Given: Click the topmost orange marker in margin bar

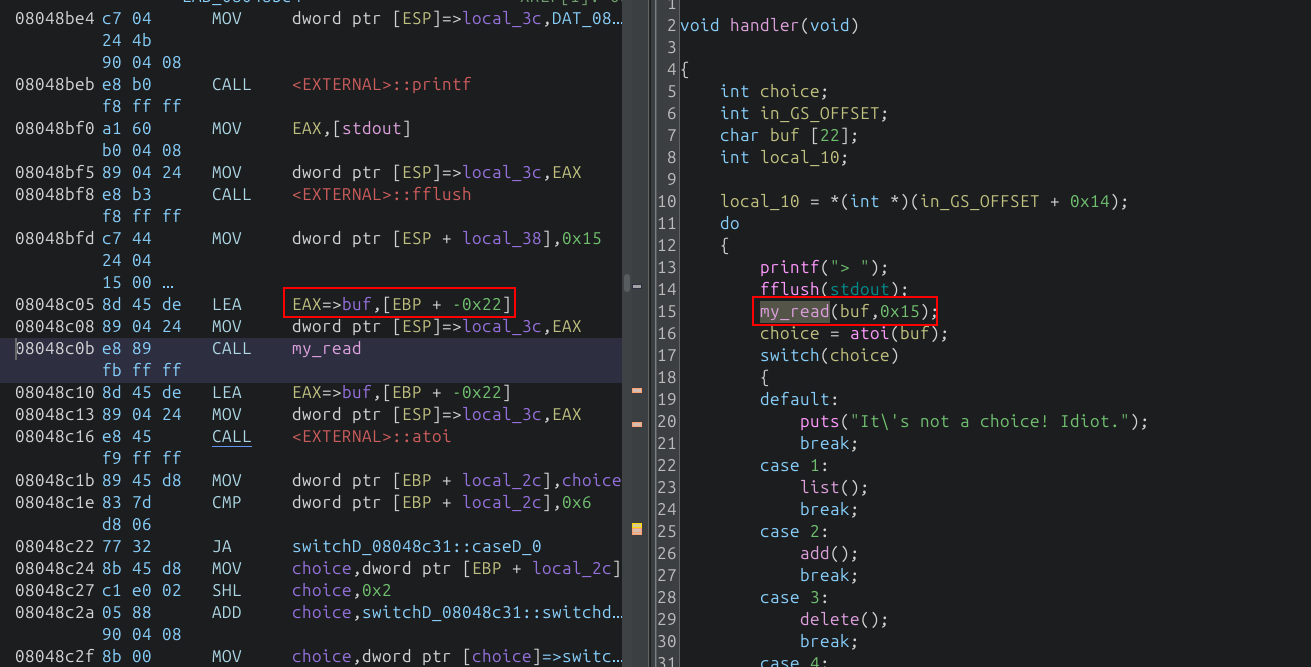Looking at the screenshot, I should [634, 390].
